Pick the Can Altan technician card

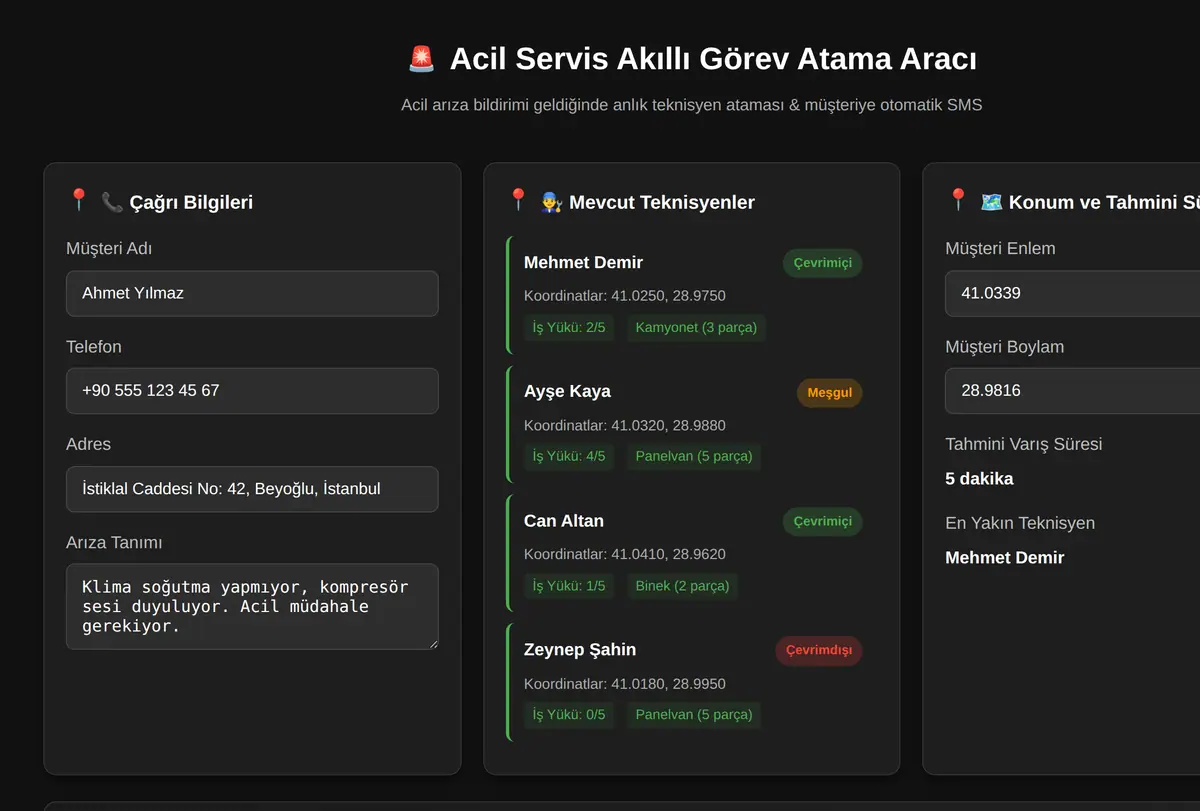click(692, 553)
